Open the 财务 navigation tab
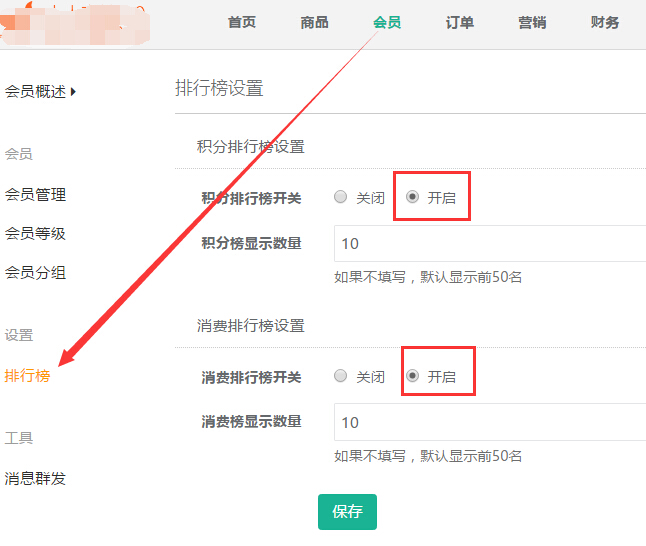 pyautogui.click(x=605, y=22)
